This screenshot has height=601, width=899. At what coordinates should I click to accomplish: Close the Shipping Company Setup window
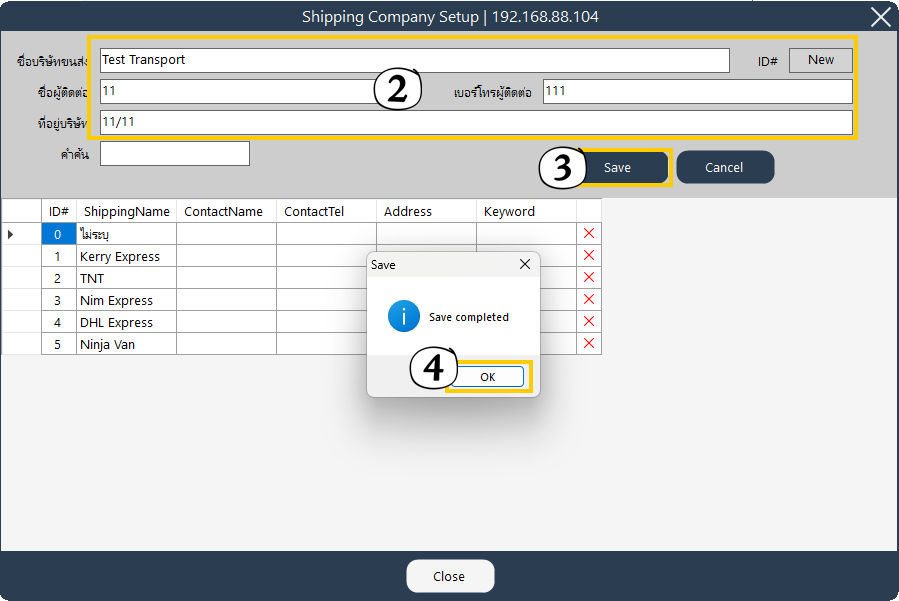point(880,17)
